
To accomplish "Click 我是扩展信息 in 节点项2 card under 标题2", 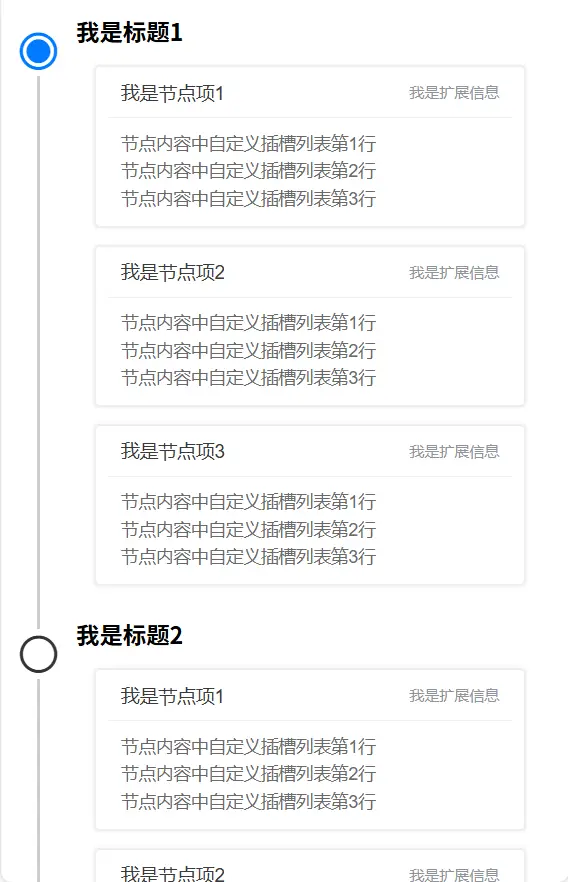I will 454,875.
